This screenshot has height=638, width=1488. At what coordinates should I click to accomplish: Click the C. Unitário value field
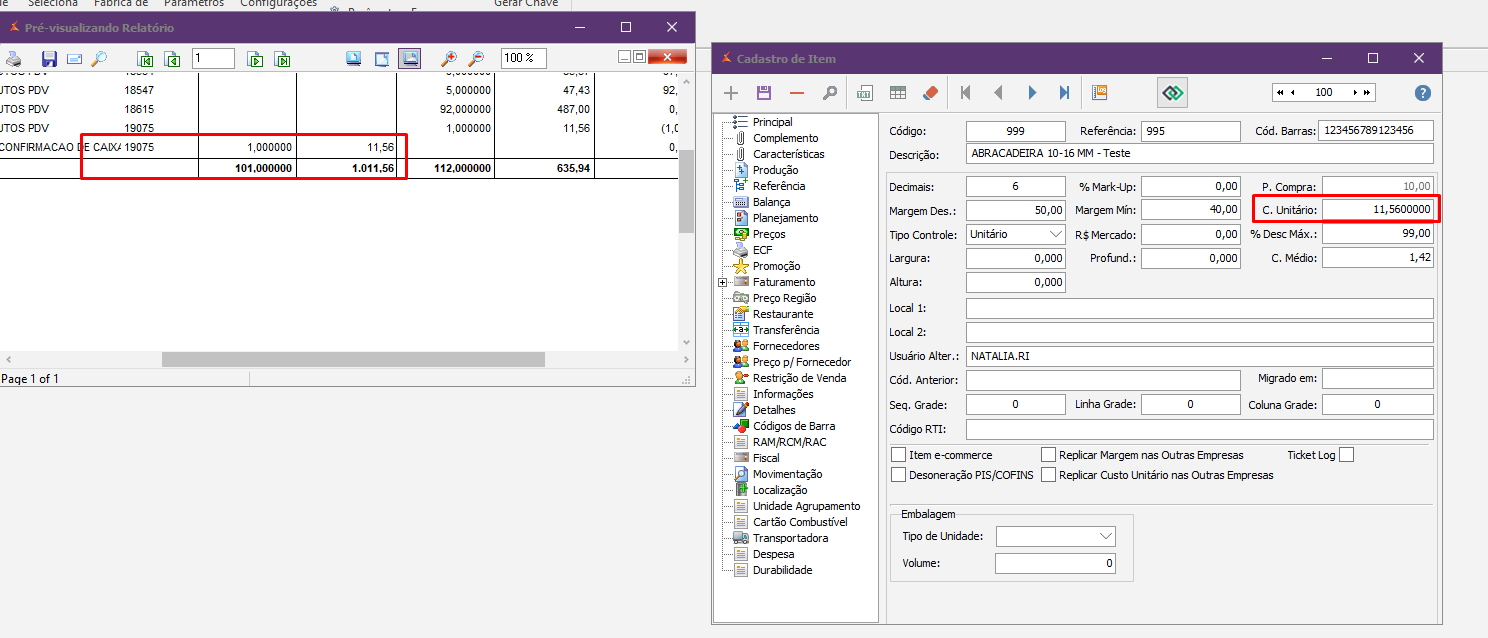pyautogui.click(x=1377, y=210)
